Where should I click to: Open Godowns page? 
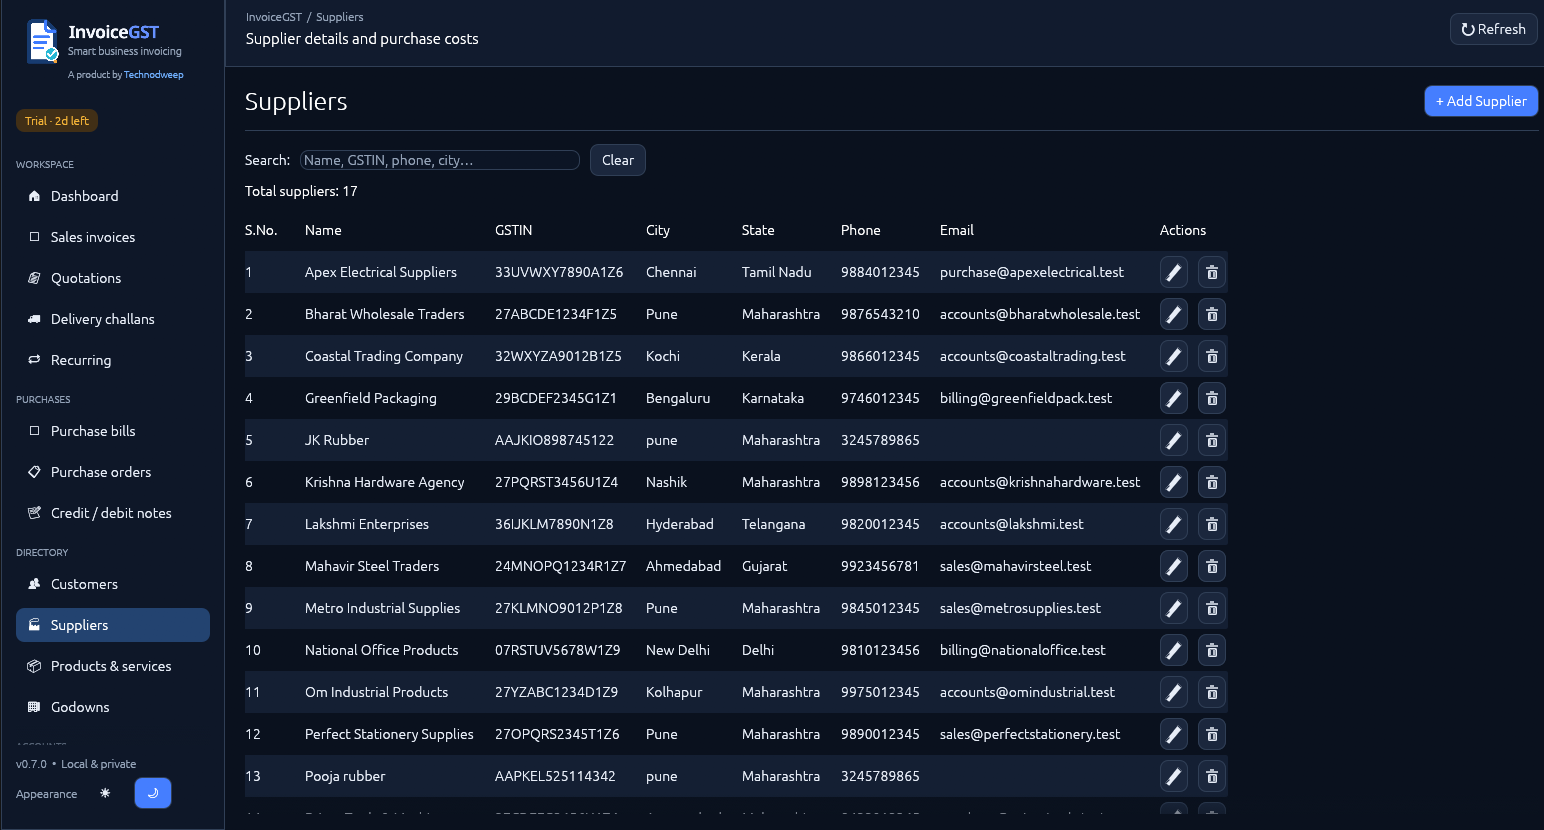coord(113,707)
